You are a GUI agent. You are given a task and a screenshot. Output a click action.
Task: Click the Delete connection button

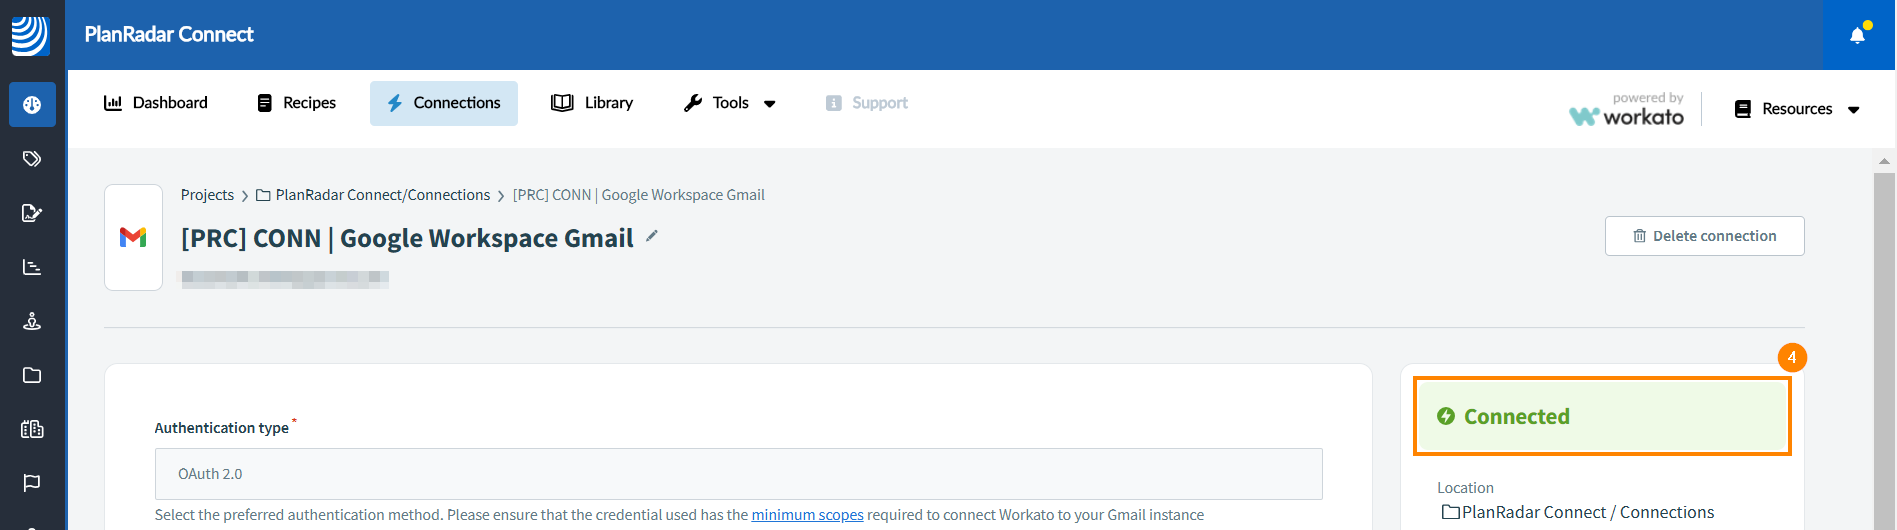click(1705, 236)
